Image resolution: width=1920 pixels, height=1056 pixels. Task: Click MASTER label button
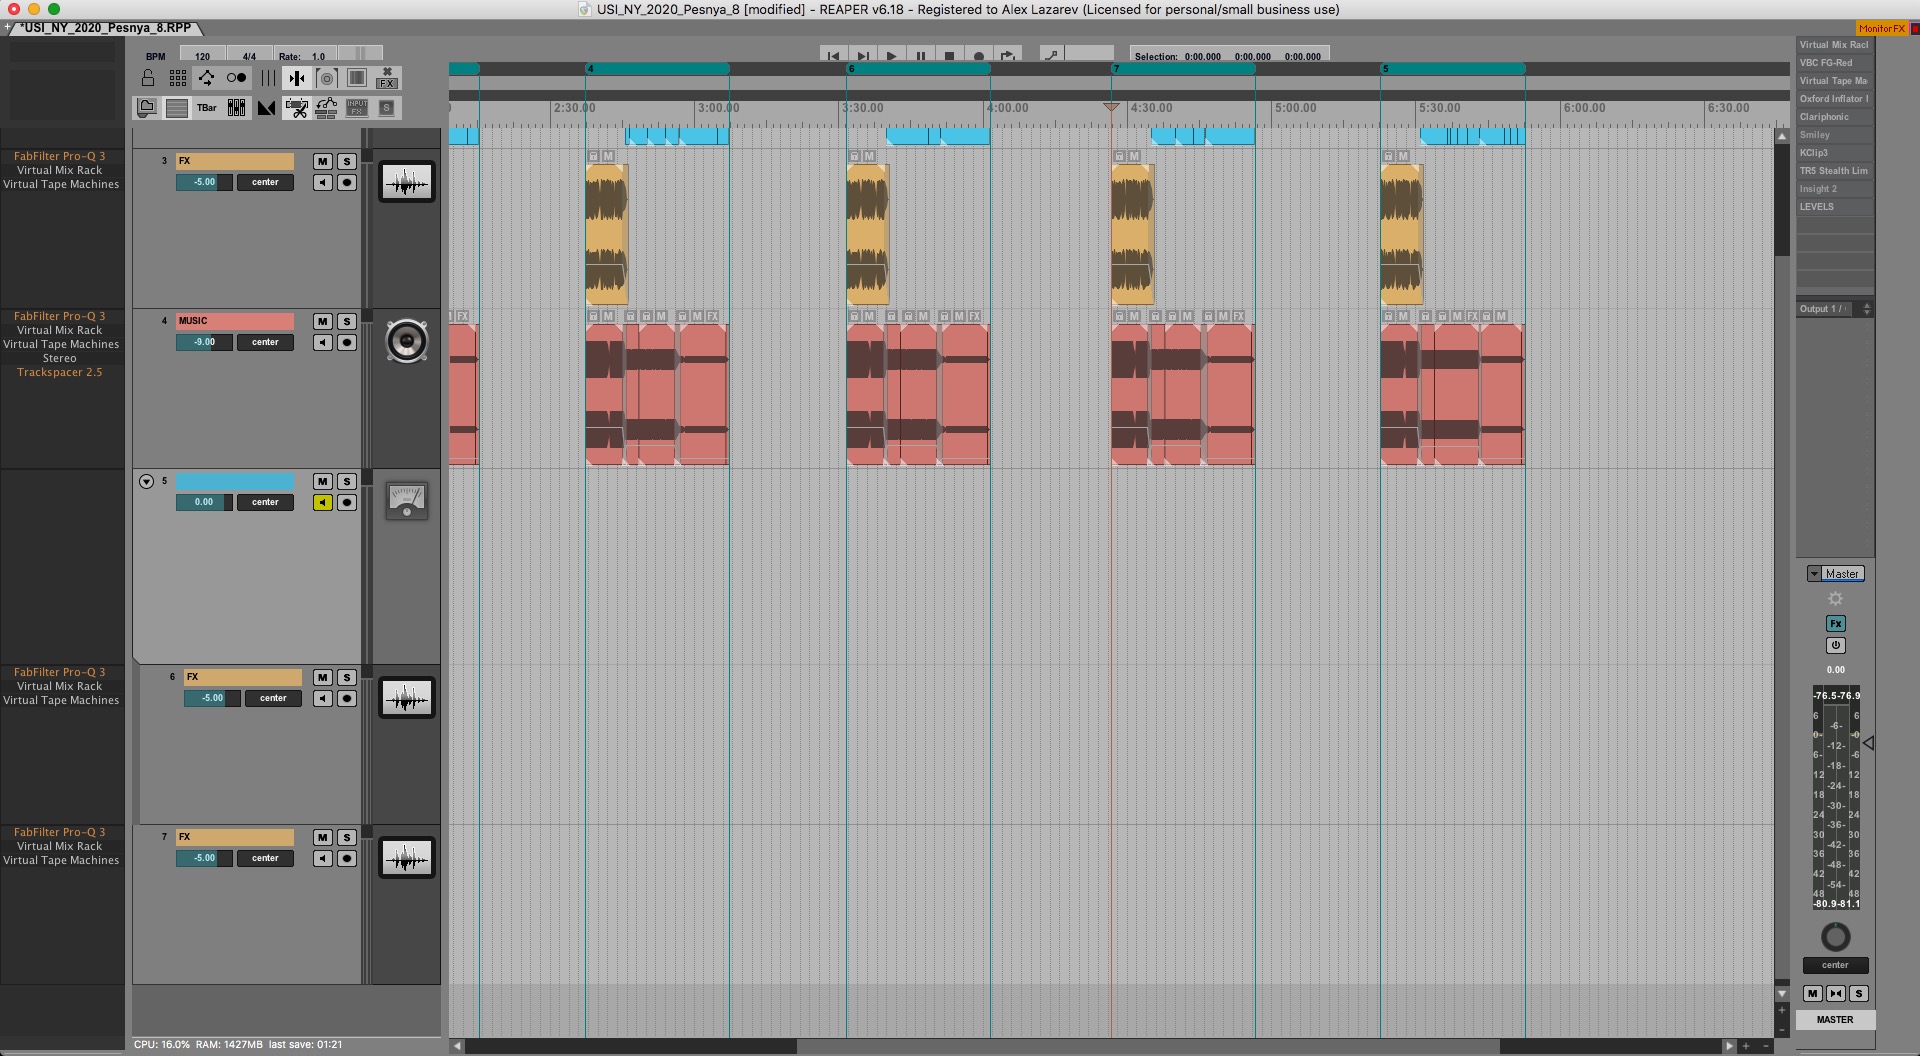point(1835,1020)
